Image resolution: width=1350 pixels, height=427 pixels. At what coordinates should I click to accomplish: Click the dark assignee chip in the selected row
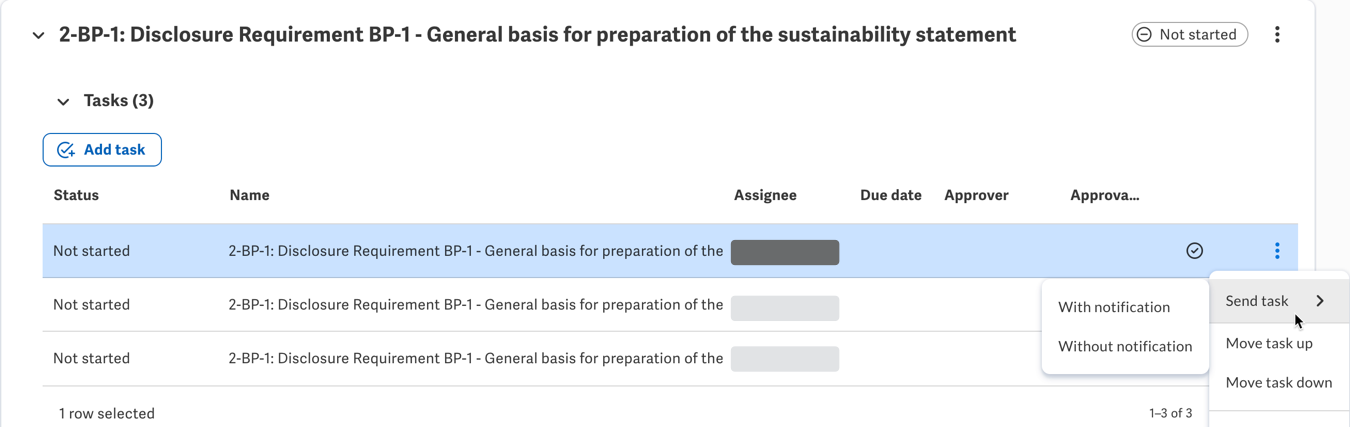point(785,252)
